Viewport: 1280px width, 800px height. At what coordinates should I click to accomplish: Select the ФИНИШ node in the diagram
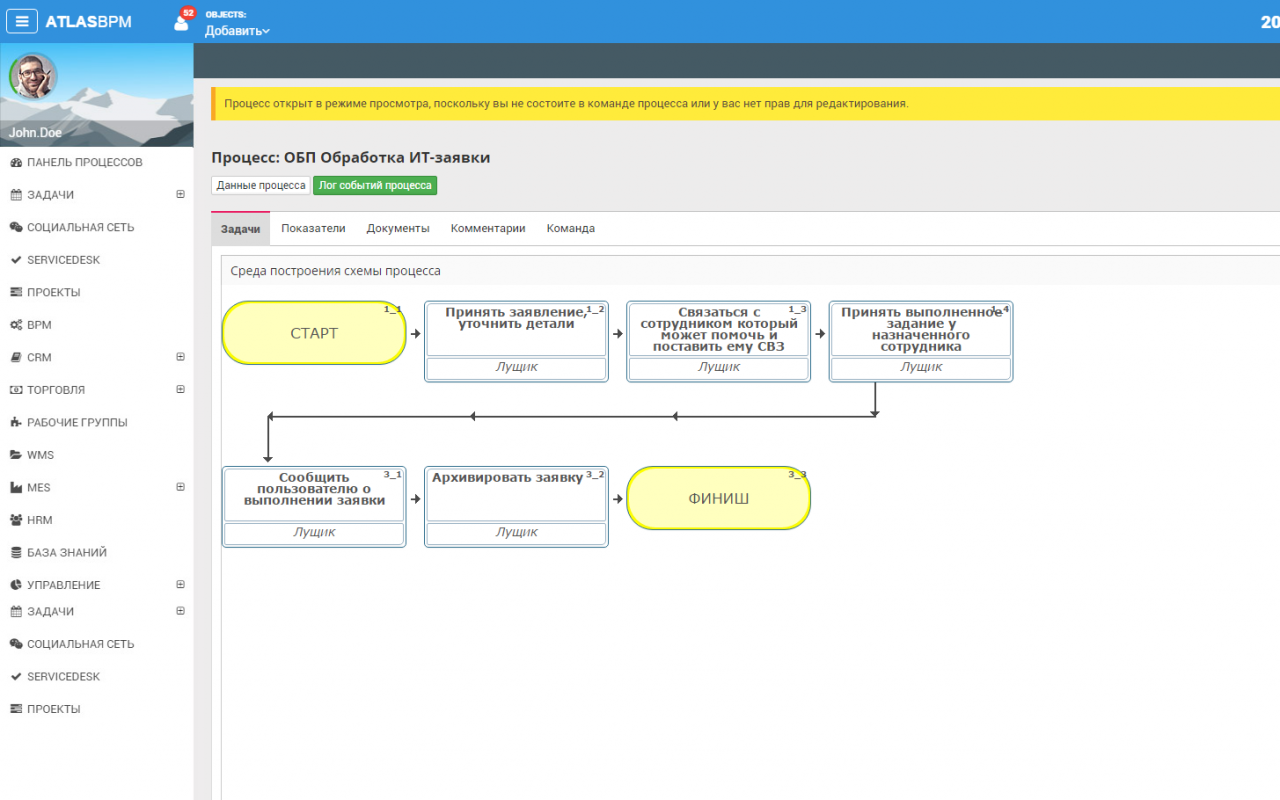pyautogui.click(x=718, y=498)
